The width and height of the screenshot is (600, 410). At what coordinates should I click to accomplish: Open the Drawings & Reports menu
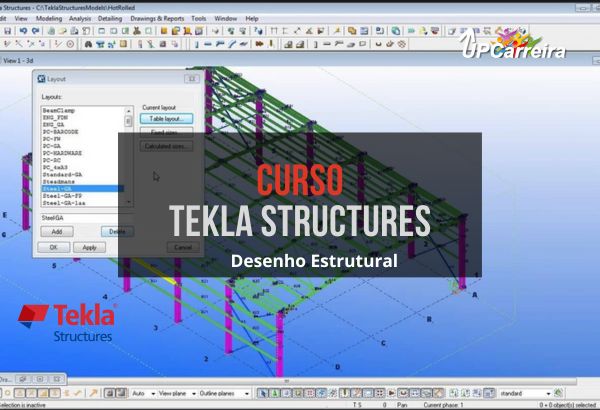[x=157, y=18]
